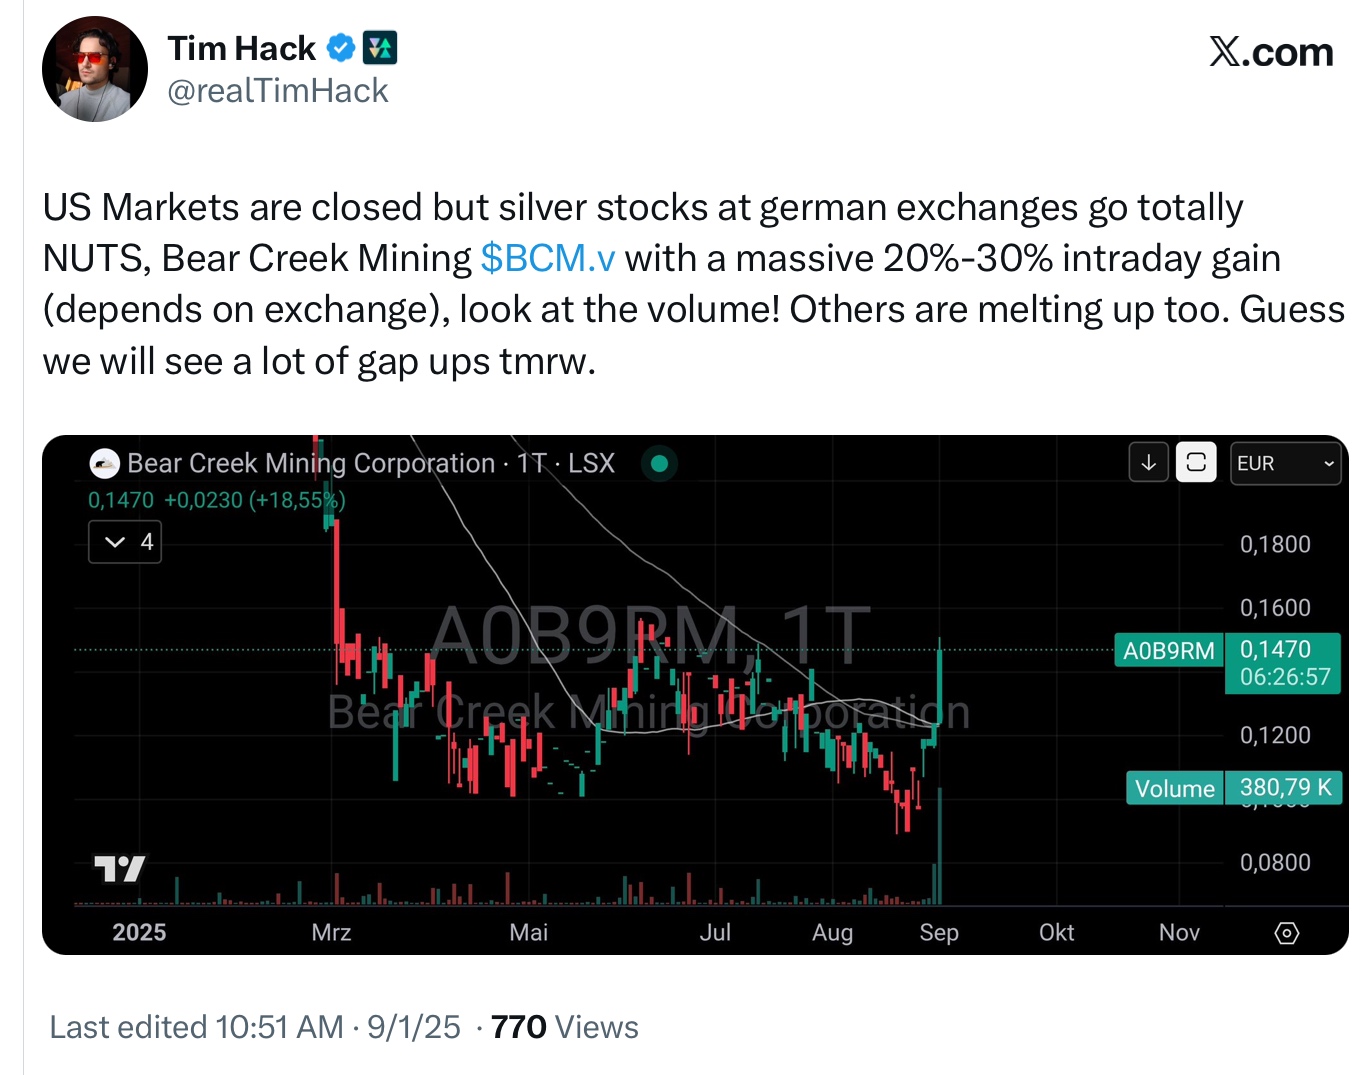This screenshot has width=1367, height=1075.
Task: Click the snapshot frame icon on chart
Action: coord(1196,463)
